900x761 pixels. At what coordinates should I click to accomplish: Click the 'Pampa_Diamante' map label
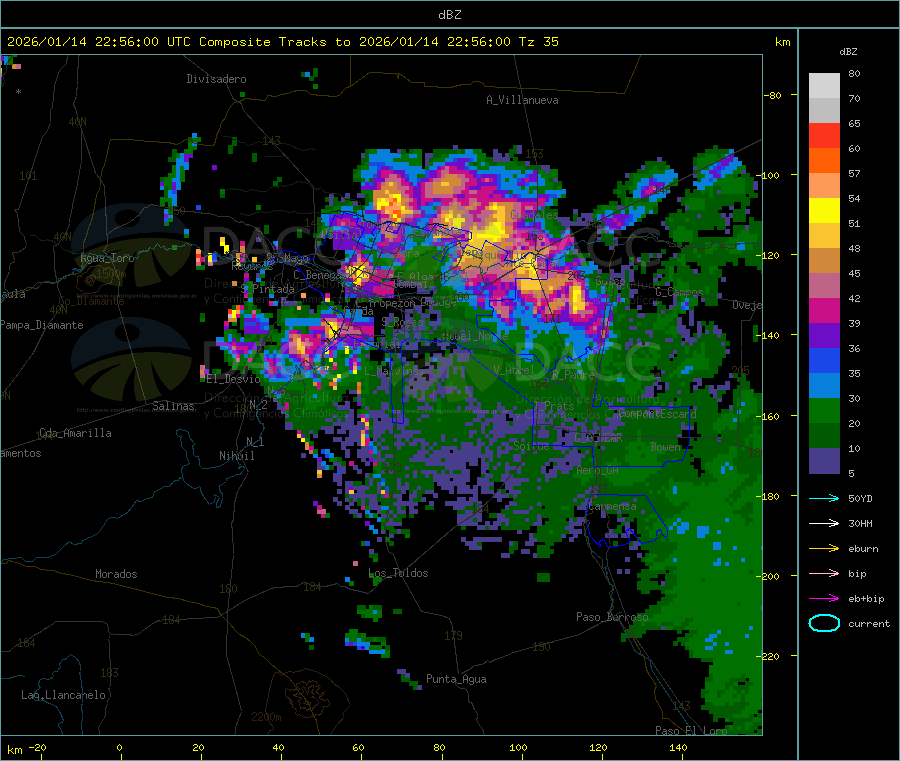point(41,325)
